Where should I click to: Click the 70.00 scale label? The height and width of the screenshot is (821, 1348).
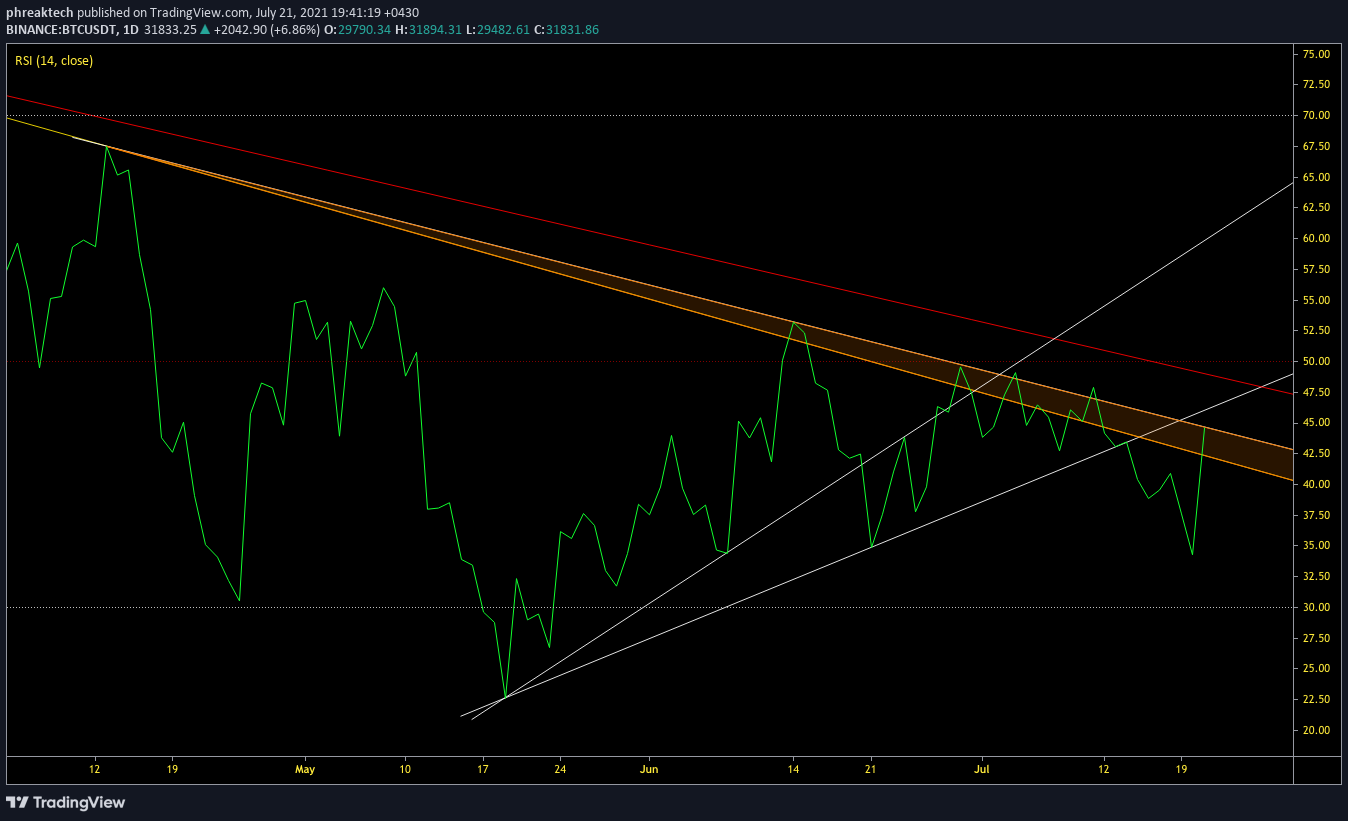[x=1315, y=115]
